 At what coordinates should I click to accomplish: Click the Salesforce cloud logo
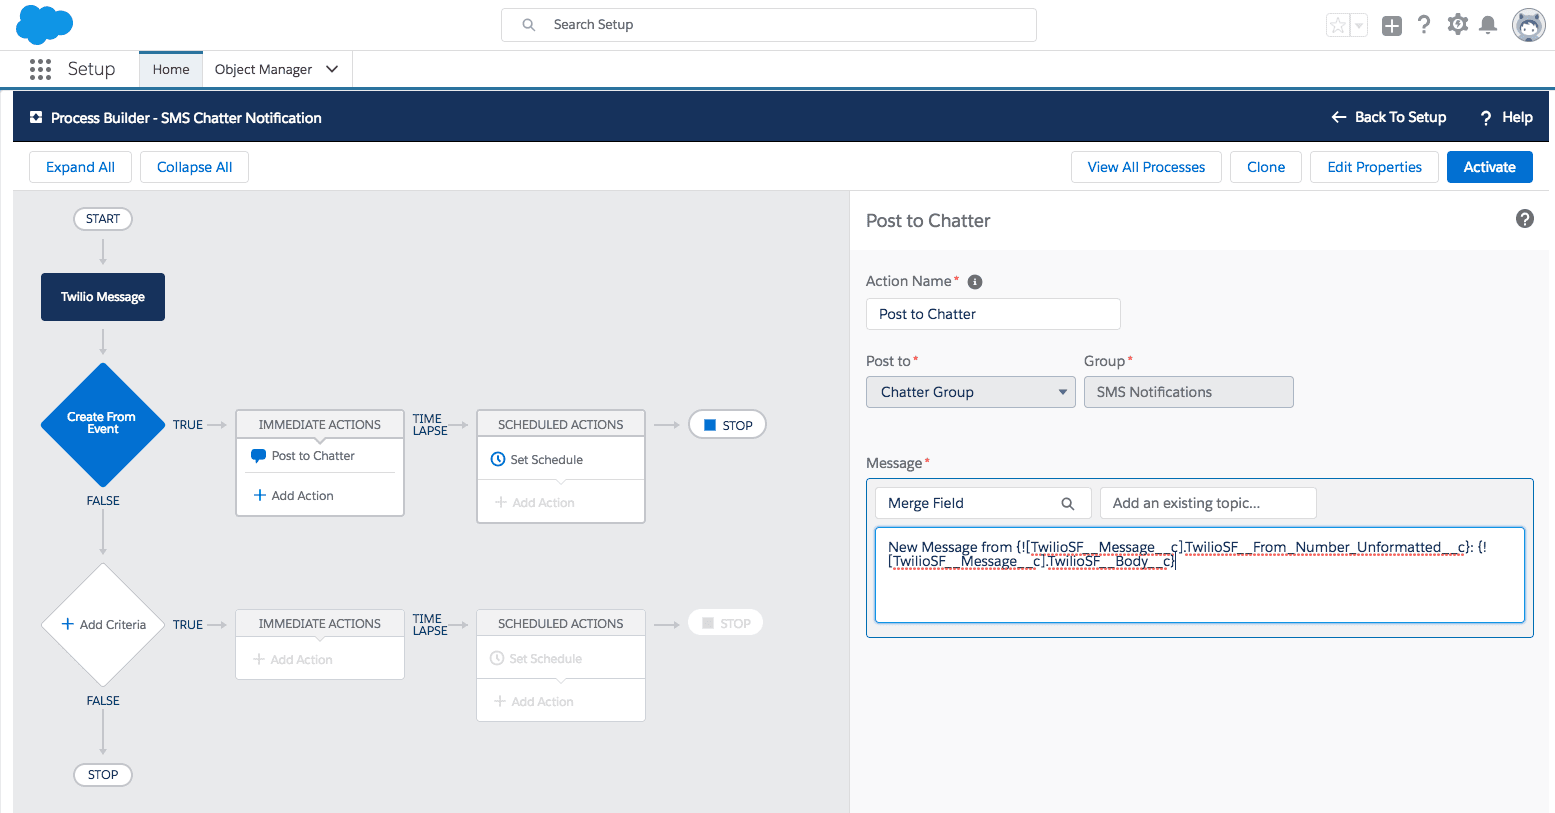[x=44, y=24]
